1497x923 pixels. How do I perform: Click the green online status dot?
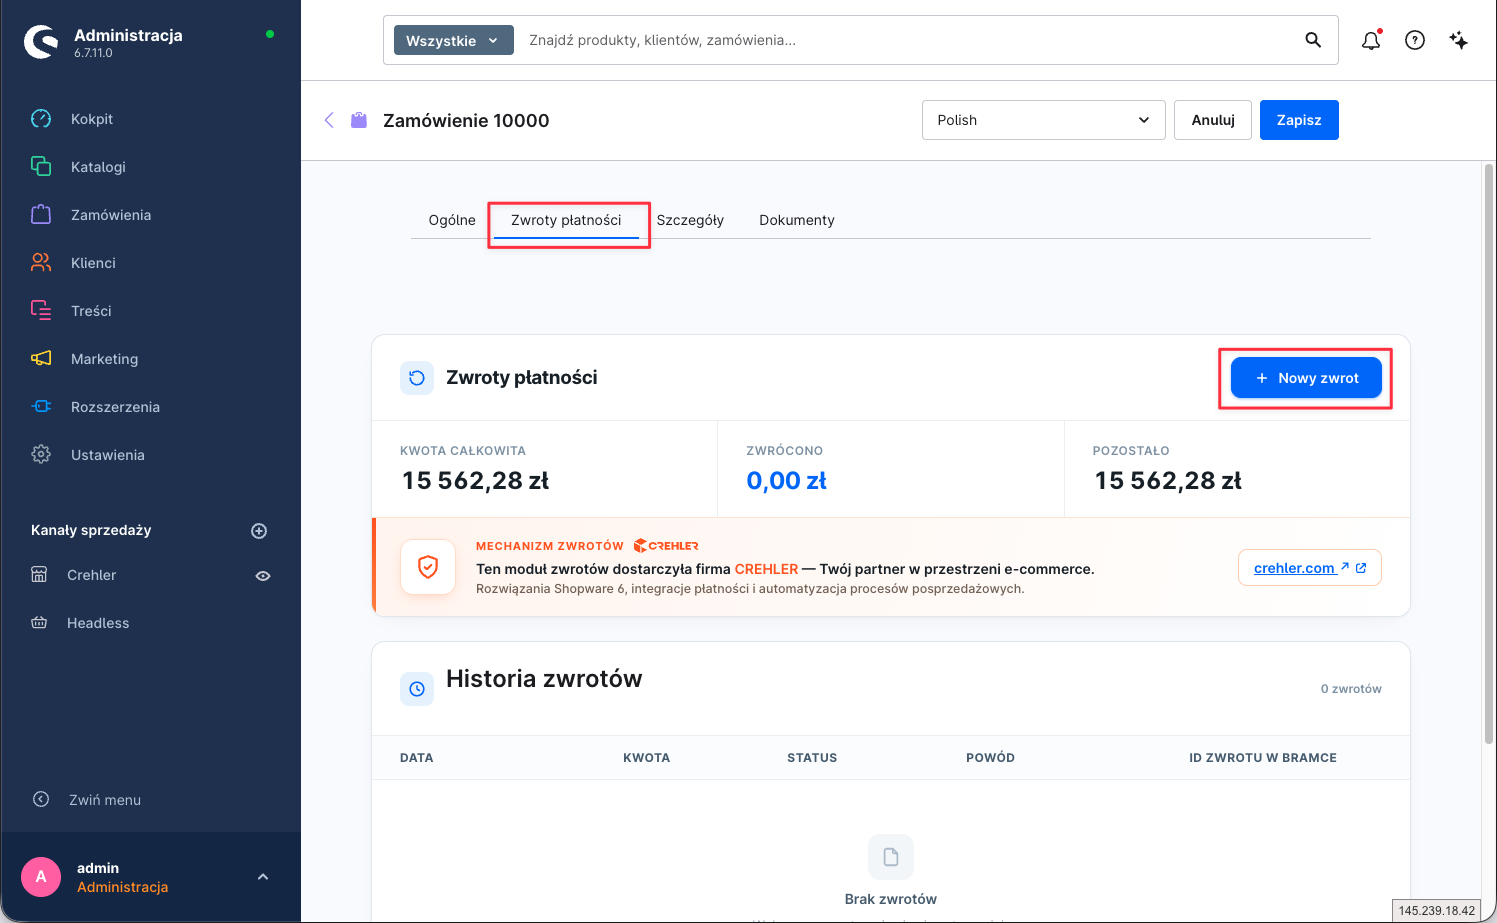[270, 34]
